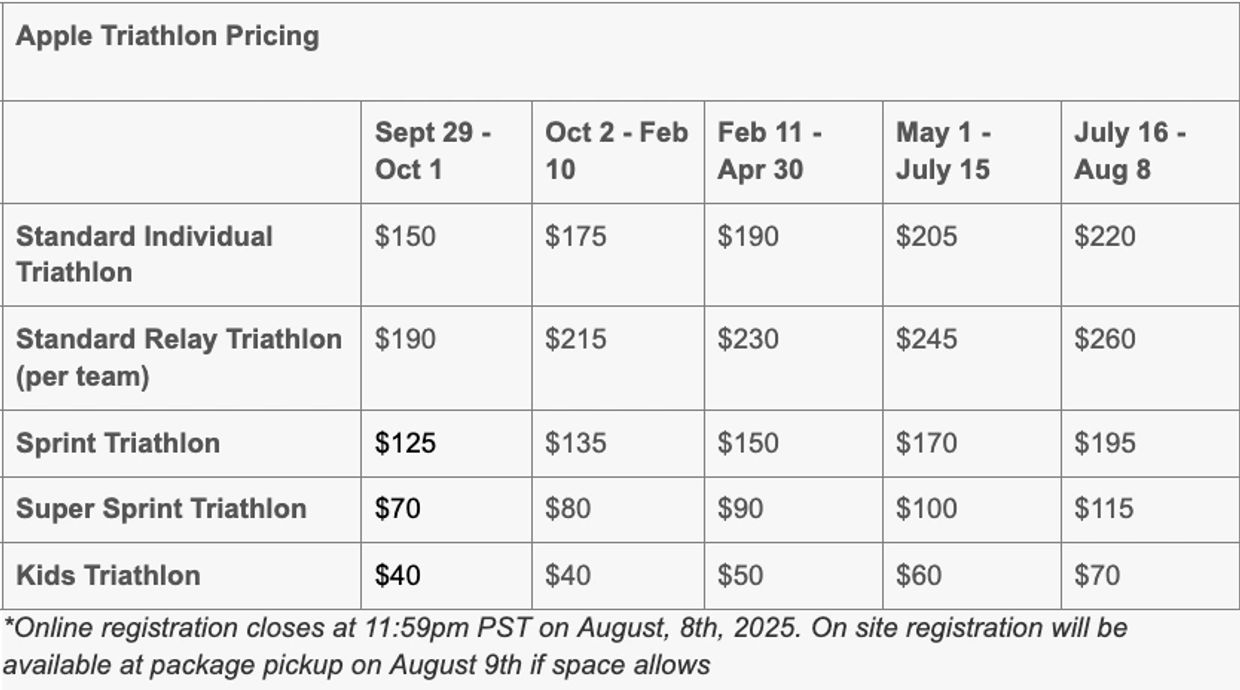
Task: Select the Super Sprint Triathlon row label
Action: (x=161, y=508)
